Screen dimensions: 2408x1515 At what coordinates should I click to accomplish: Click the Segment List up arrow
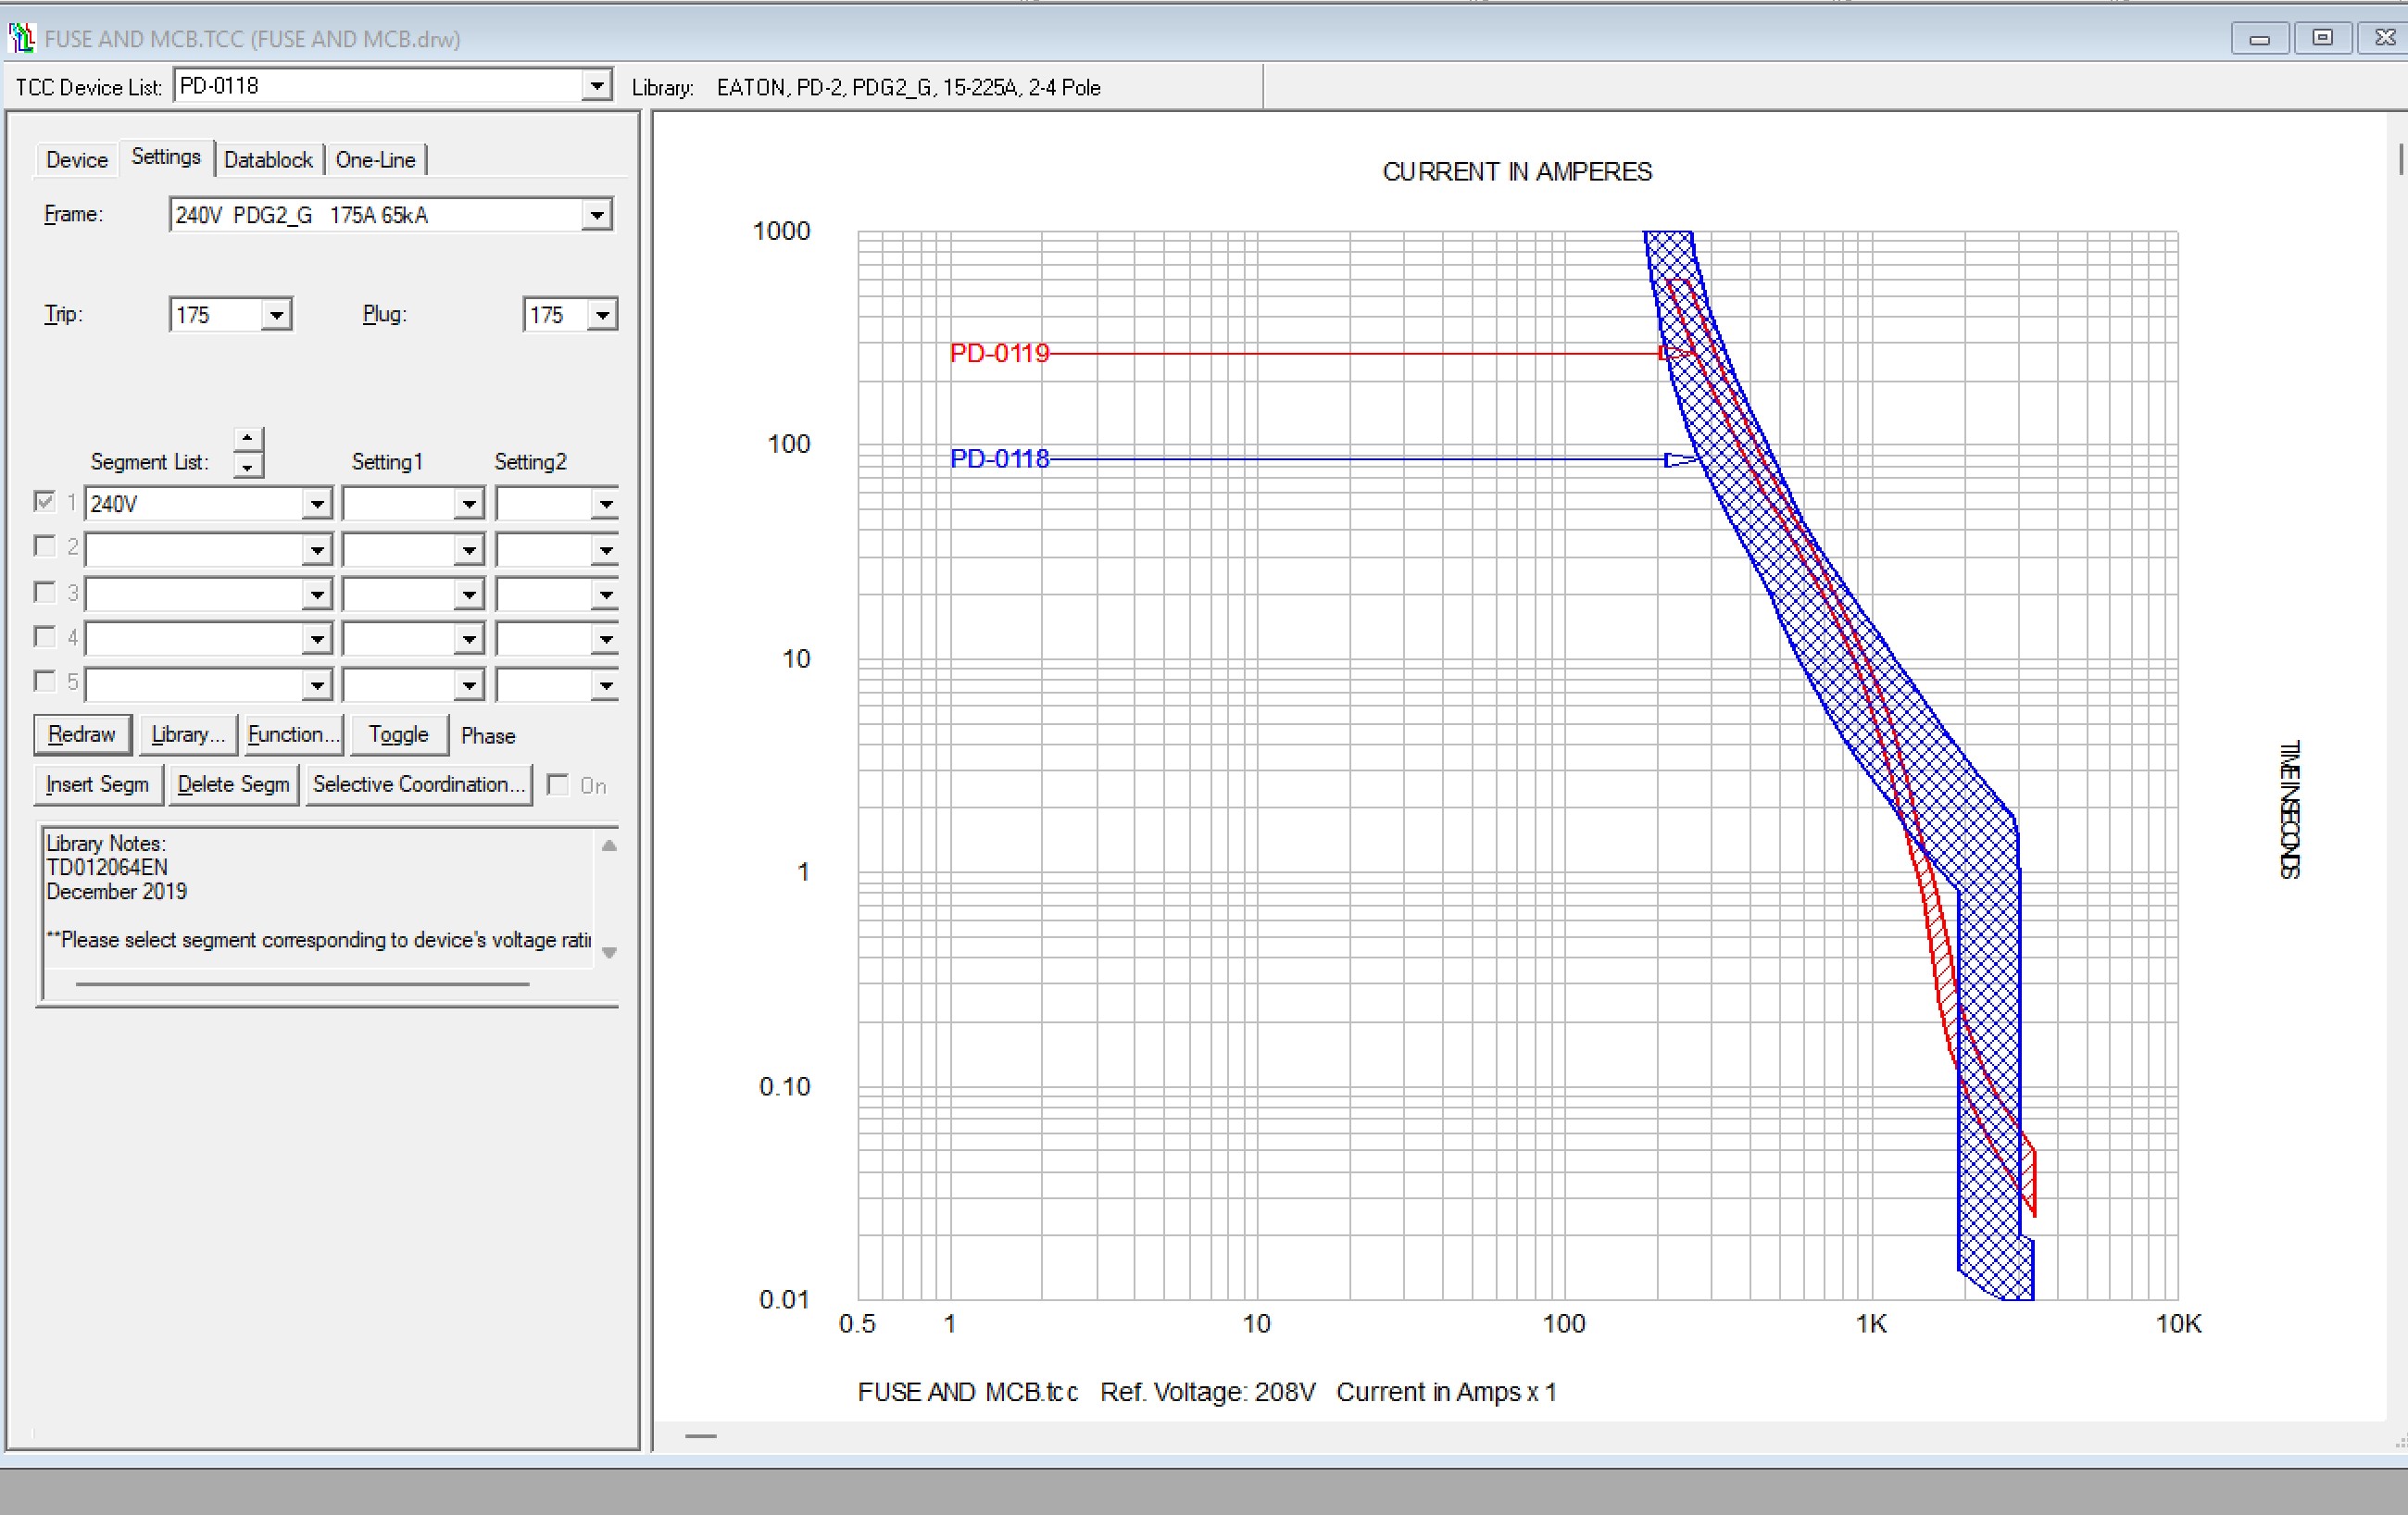[247, 440]
